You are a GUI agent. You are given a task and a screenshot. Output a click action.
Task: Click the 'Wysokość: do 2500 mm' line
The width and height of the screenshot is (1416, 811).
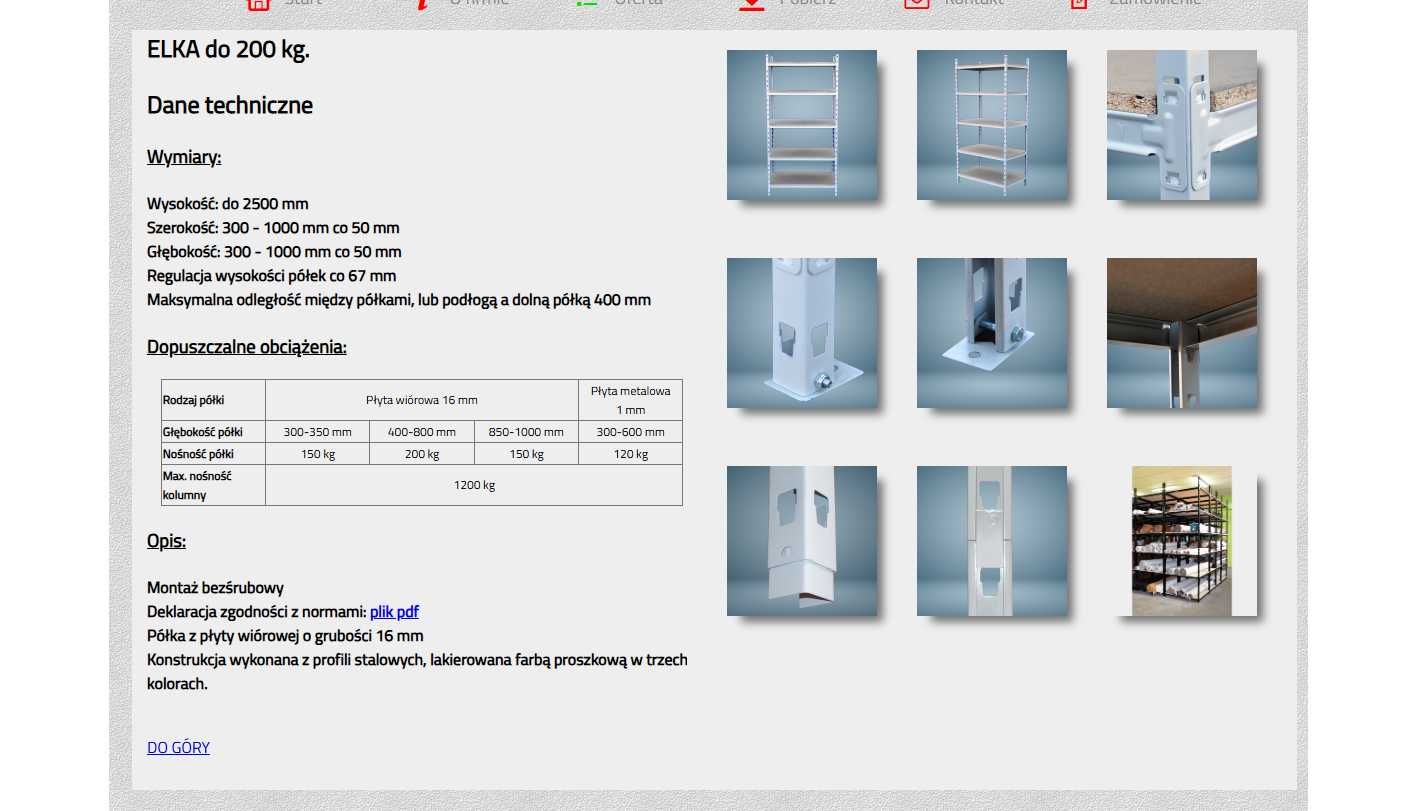[228, 204]
